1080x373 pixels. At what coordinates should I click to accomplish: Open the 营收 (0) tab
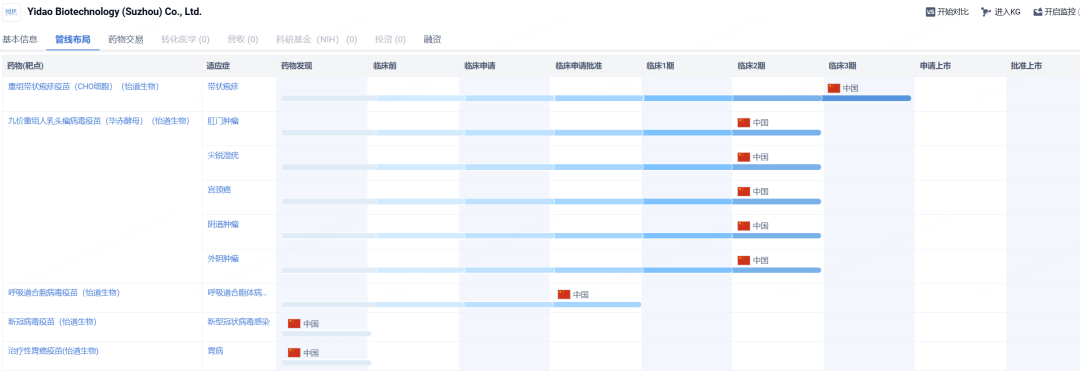click(242, 39)
